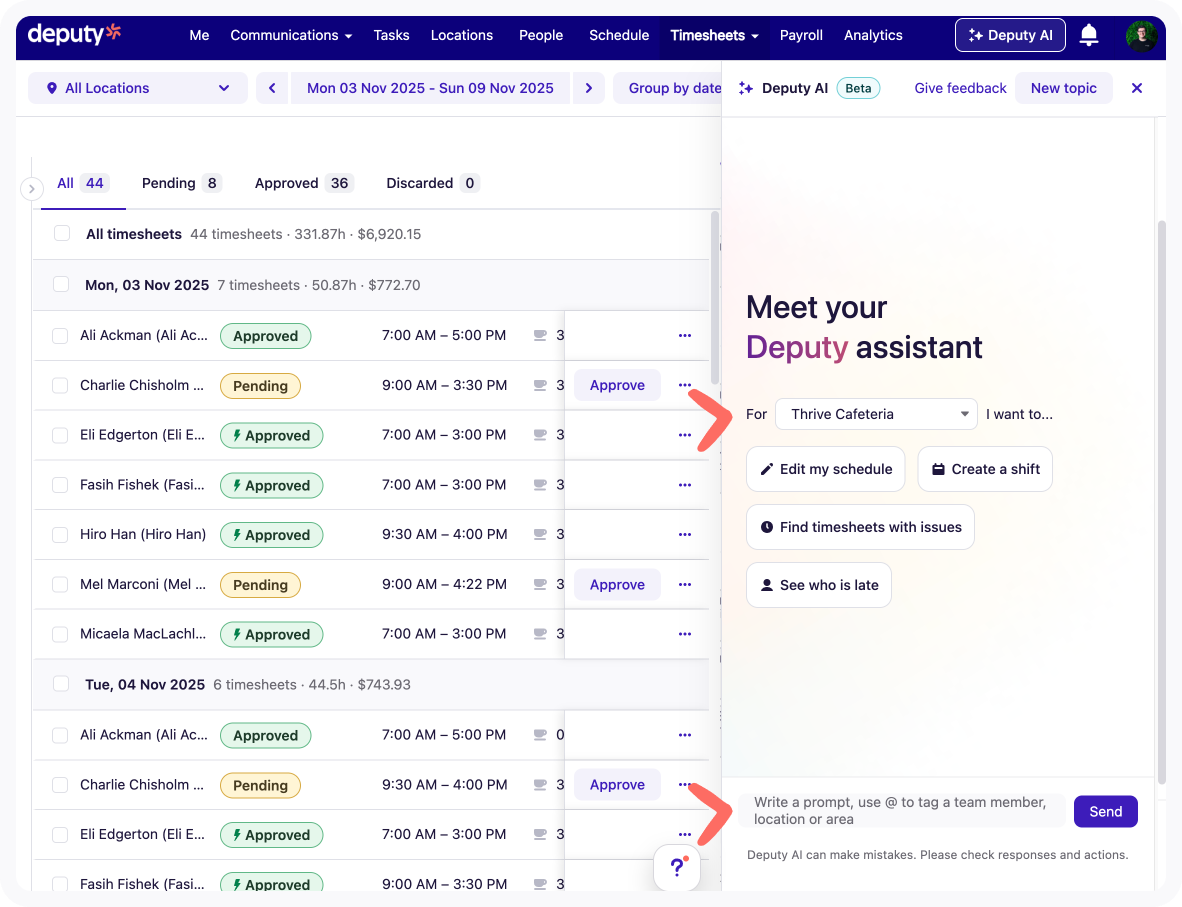This screenshot has width=1182, height=907.
Task: Tick the Mon, 03 Nov 2025 group checkbox
Action: pyautogui.click(x=61, y=285)
